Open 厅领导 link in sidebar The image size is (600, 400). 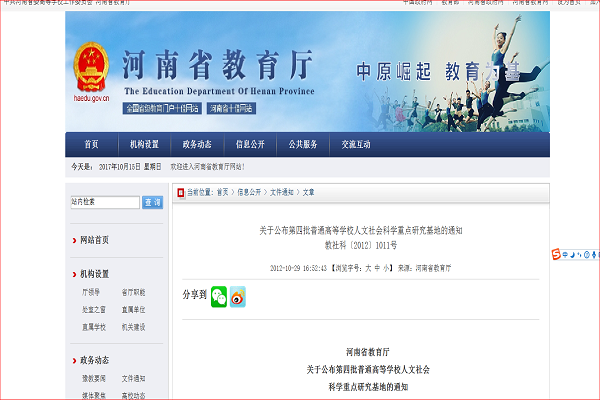coord(91,292)
